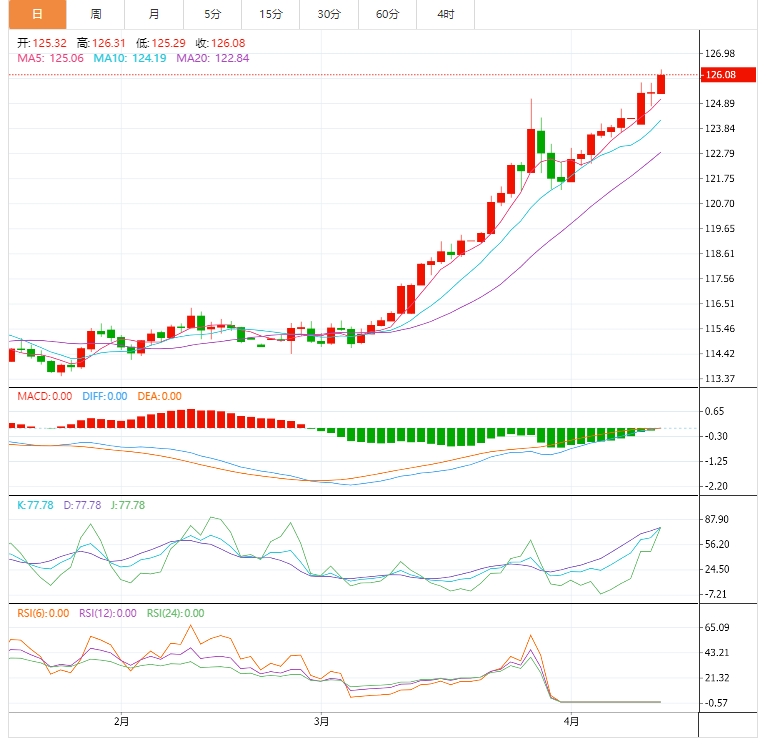
Task: Click the red 126.08 current price tag
Action: click(x=720, y=75)
